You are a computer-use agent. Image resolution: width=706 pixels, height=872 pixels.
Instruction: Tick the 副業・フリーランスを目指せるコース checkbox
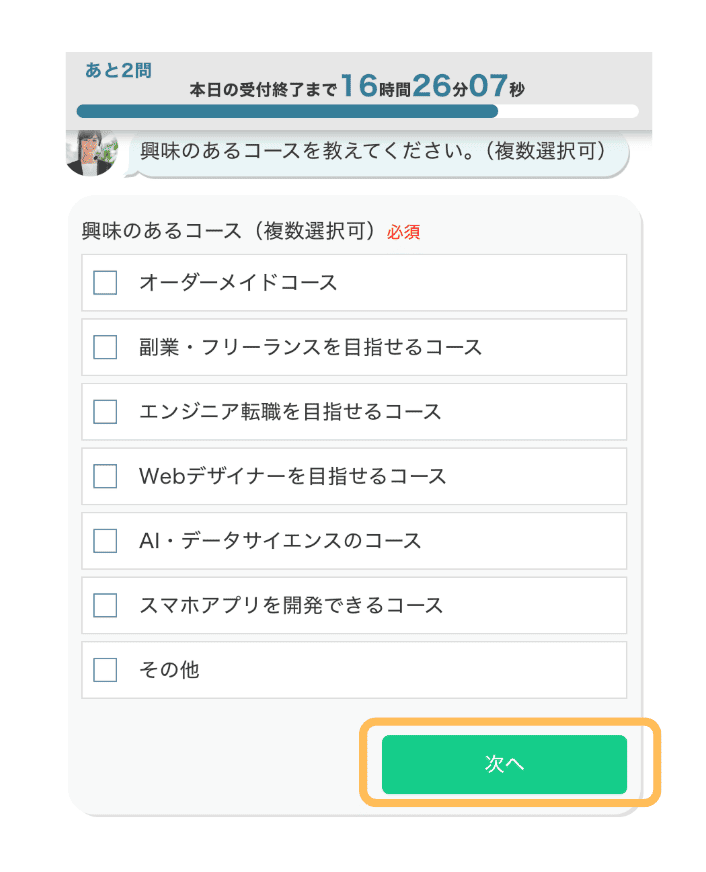click(105, 347)
